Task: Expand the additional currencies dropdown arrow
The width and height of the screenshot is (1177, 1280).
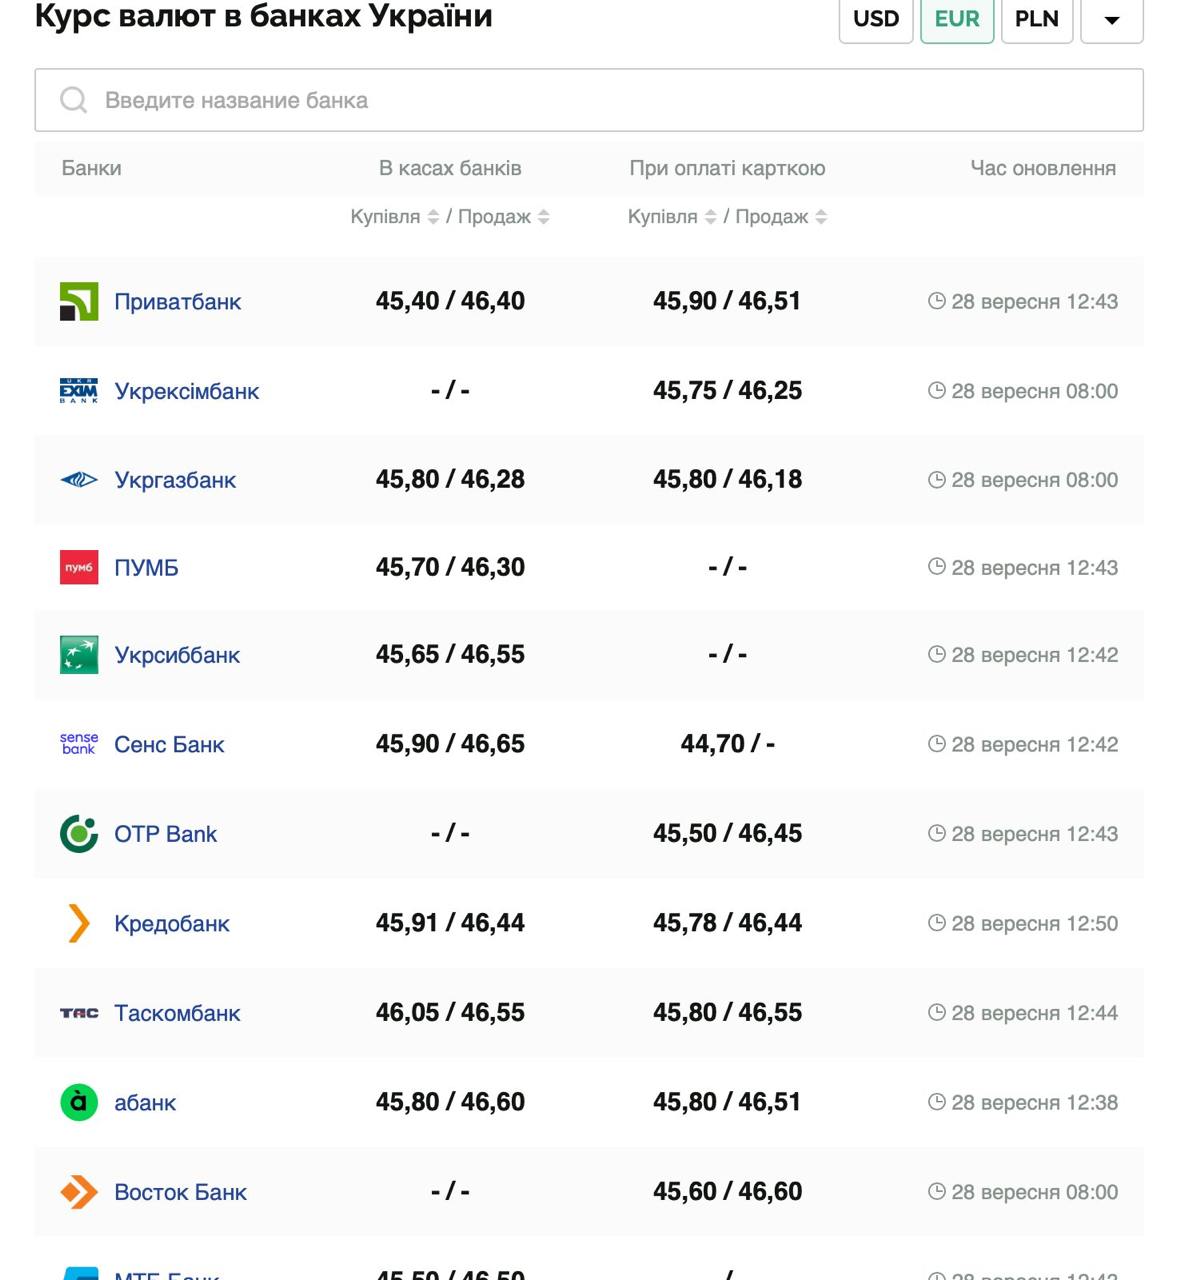Action: coord(1111,20)
